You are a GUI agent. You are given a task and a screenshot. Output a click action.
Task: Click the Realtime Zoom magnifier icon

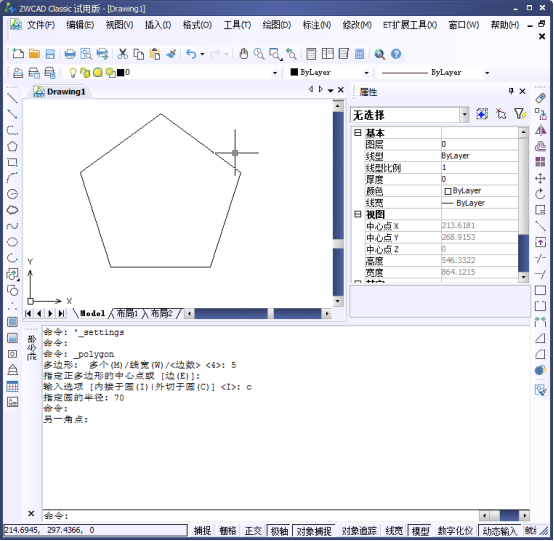tap(259, 54)
